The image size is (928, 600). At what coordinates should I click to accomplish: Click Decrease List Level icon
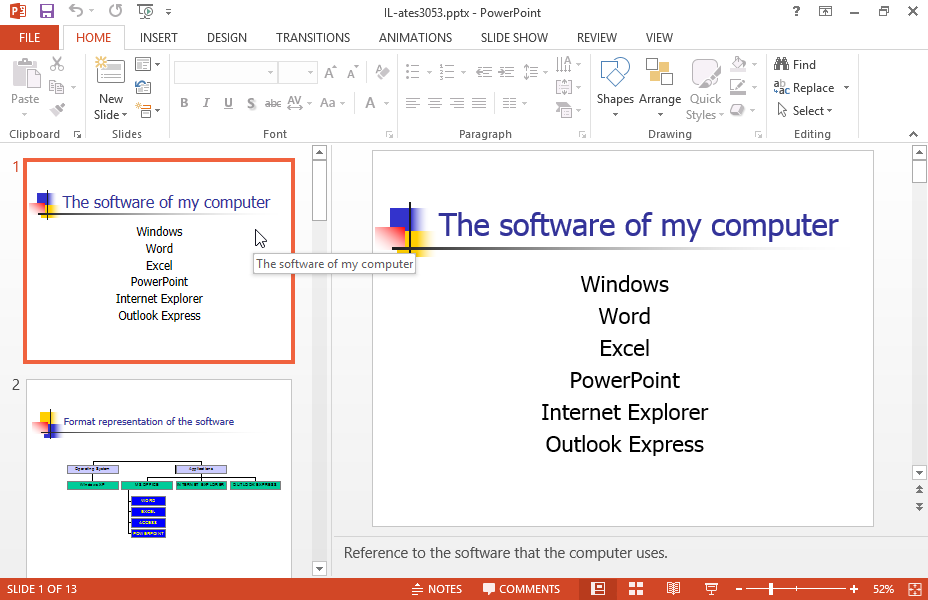point(484,72)
